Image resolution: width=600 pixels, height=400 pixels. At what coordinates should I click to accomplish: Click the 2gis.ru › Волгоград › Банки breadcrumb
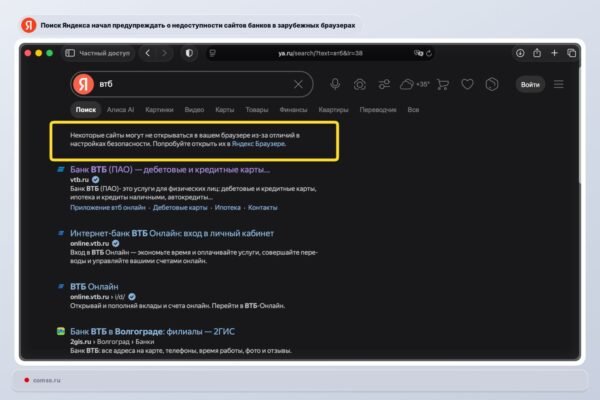coord(112,341)
